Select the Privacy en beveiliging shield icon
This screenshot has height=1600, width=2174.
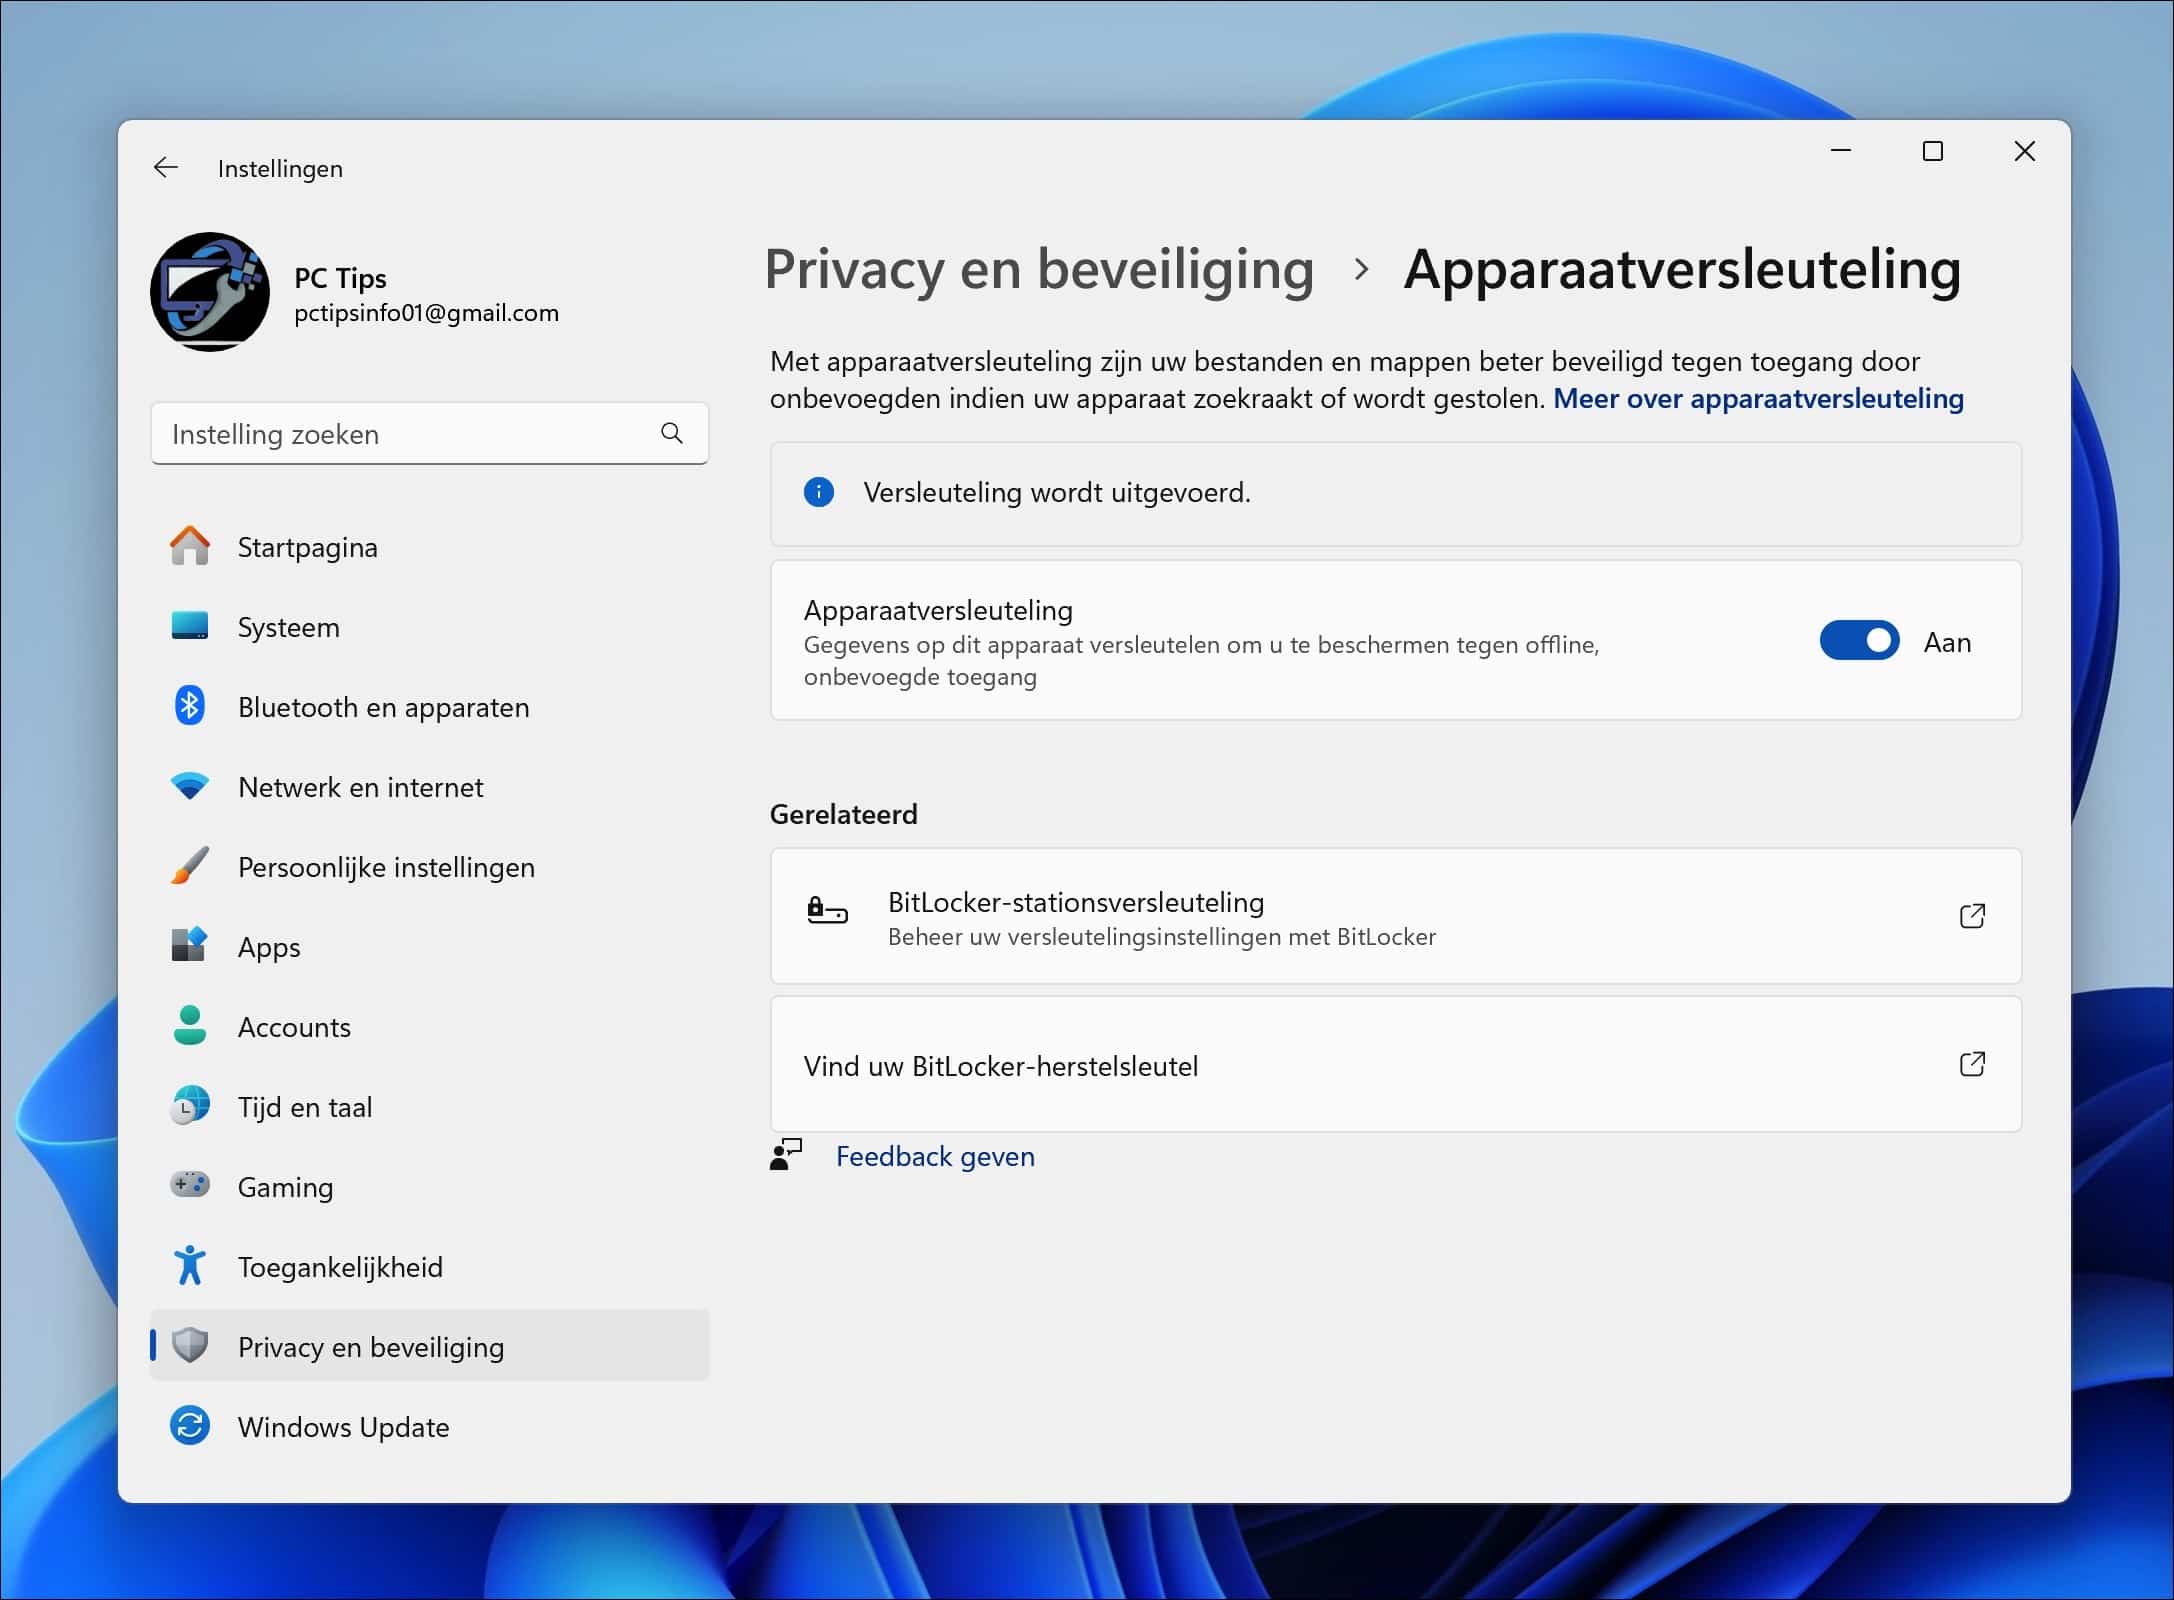(189, 1346)
